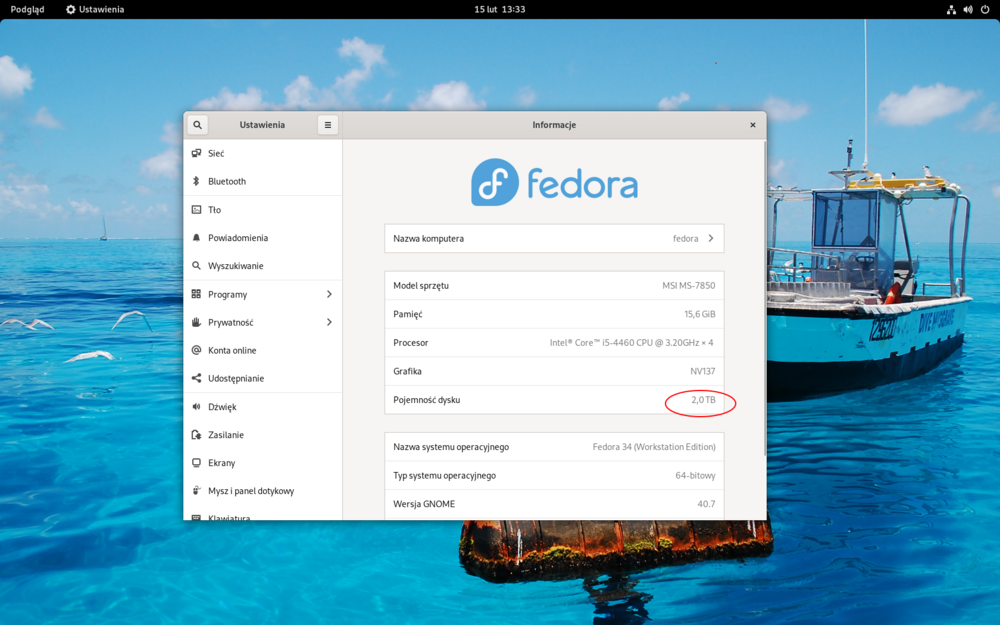Select Sieć in settings sidebar
Screen dimensions: 1000x625
tap(263, 153)
